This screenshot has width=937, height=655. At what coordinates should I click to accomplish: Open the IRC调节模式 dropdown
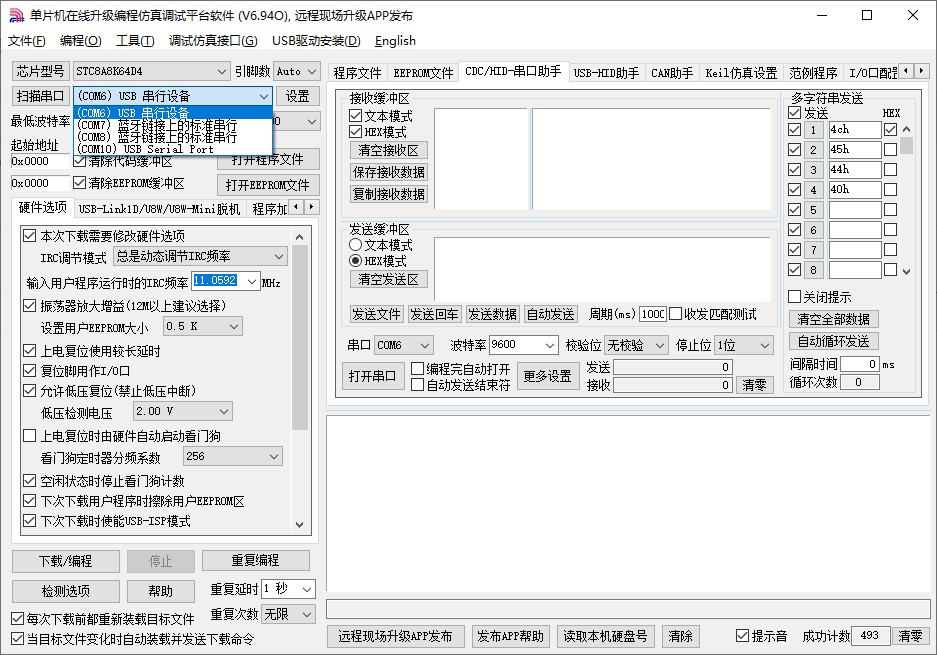point(278,256)
